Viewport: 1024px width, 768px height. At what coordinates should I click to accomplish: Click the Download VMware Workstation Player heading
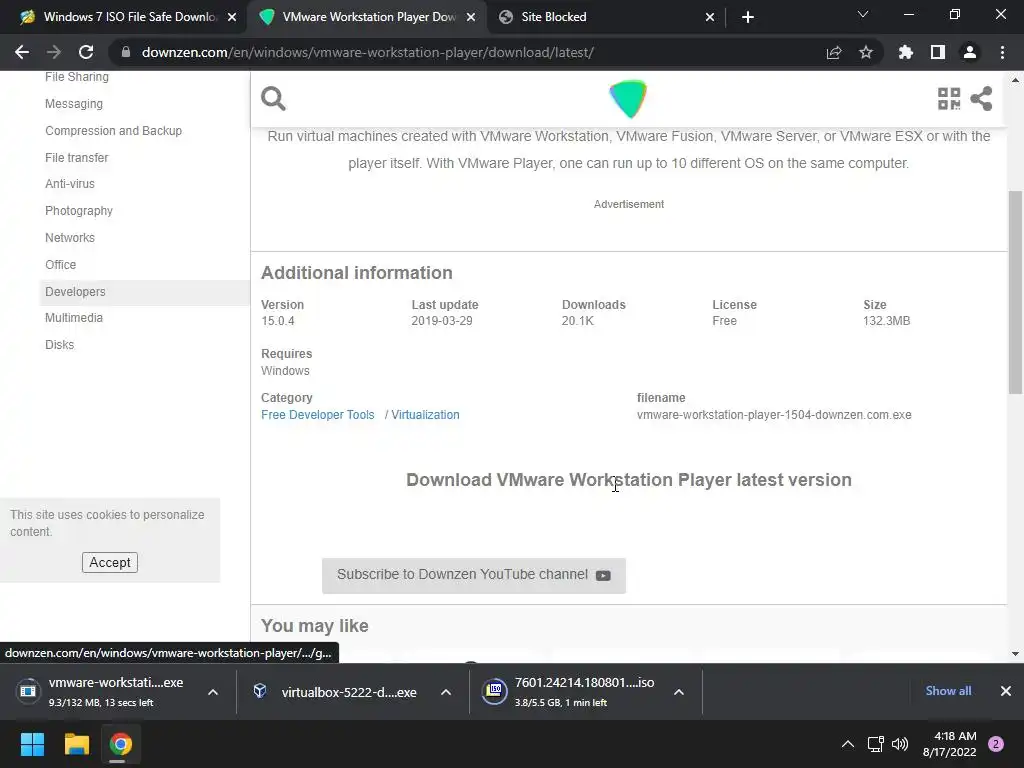628,480
